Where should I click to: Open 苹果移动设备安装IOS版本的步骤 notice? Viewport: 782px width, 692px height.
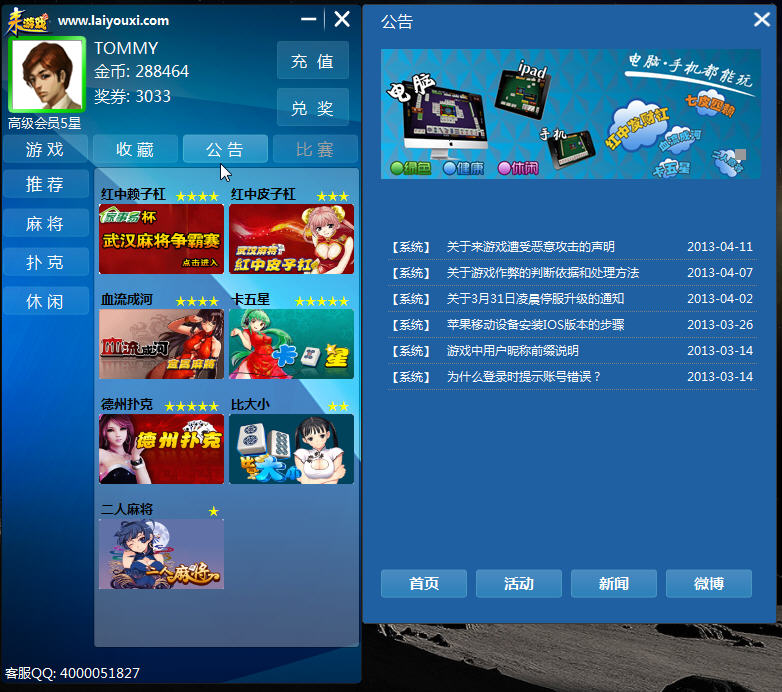click(535, 325)
